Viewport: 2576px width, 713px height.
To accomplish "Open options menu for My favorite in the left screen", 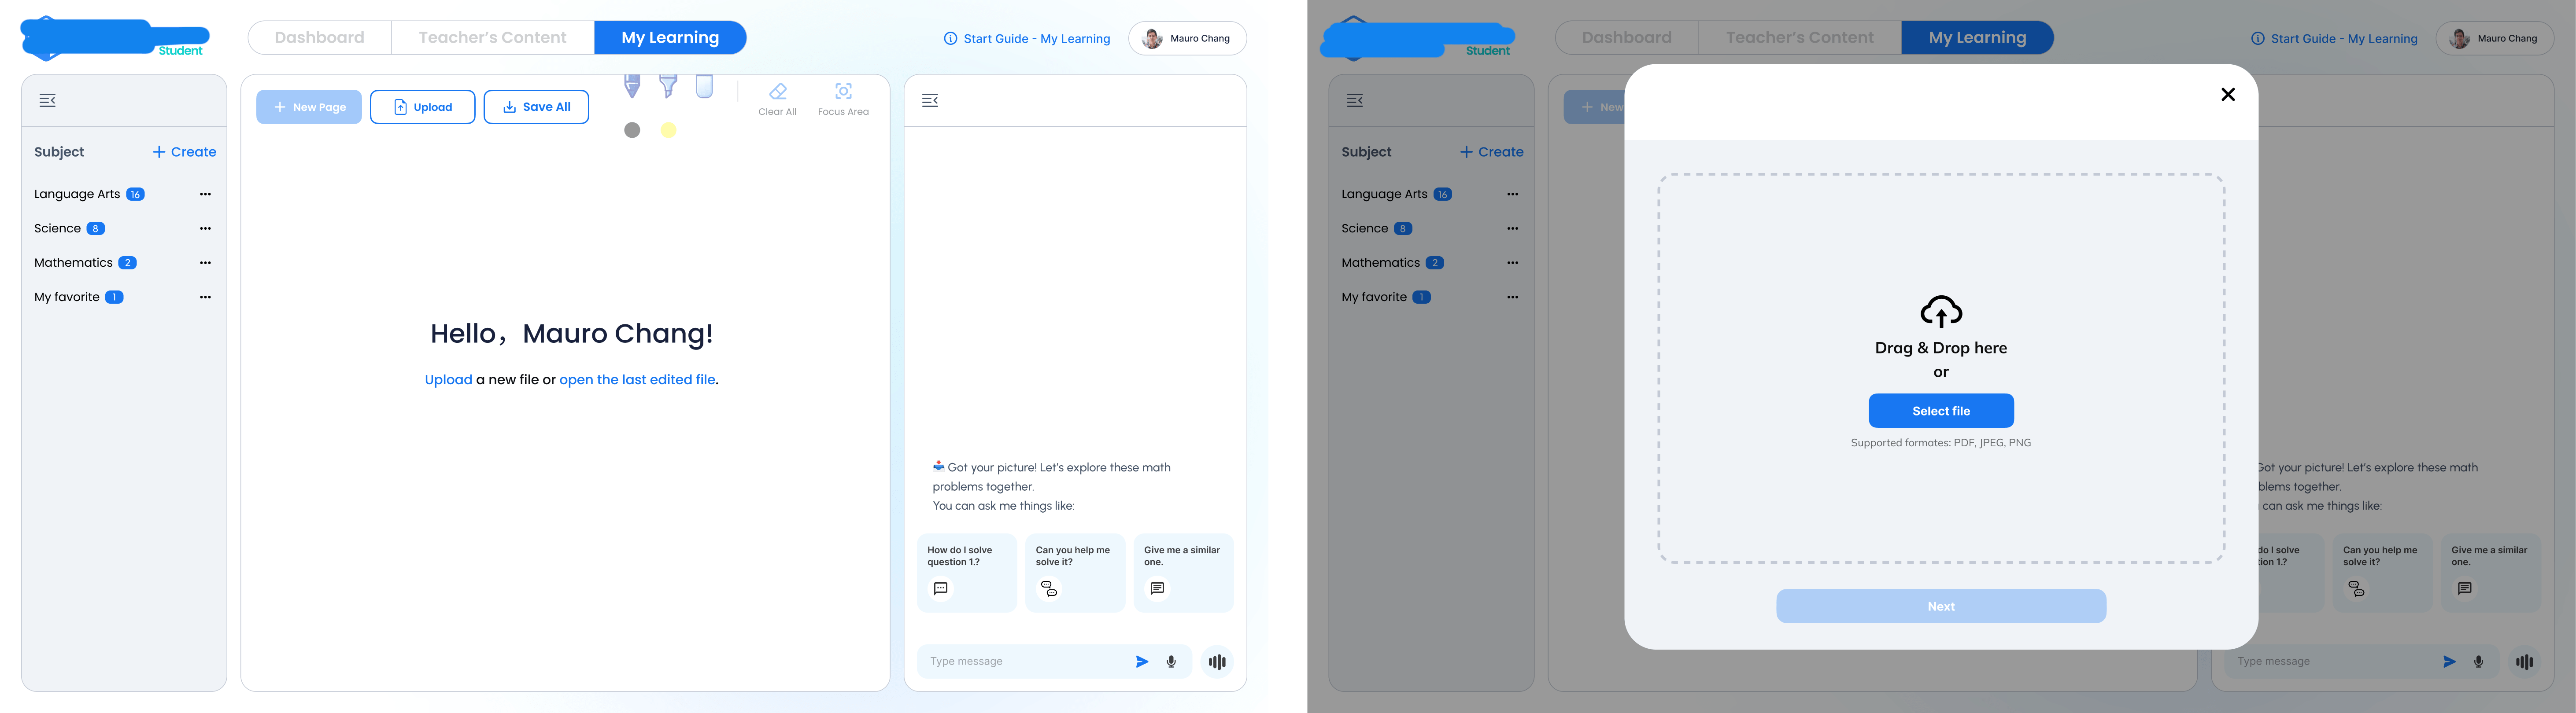I will 205,297.
